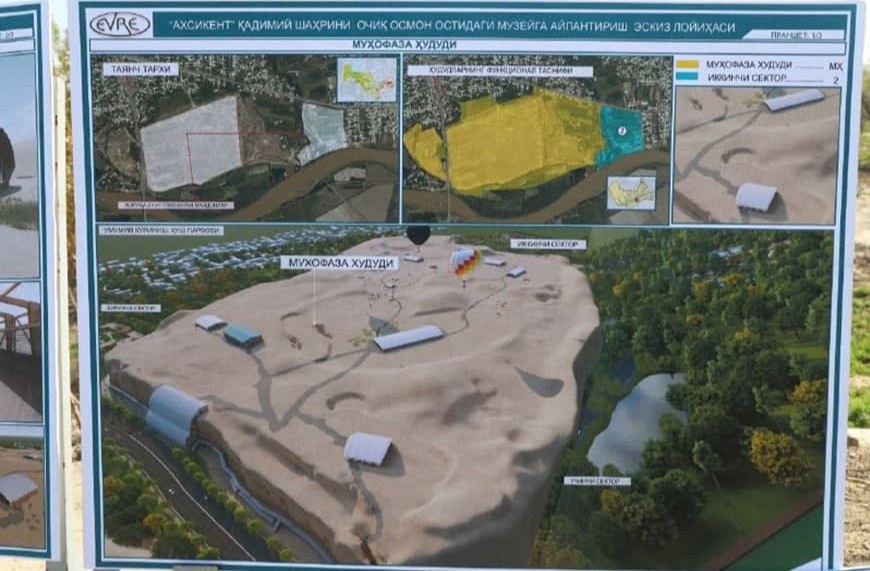Click the МУҲОФАЗА ҲУДУДИ callout label on 3D render
The width and height of the screenshot is (870, 571).
[338, 263]
